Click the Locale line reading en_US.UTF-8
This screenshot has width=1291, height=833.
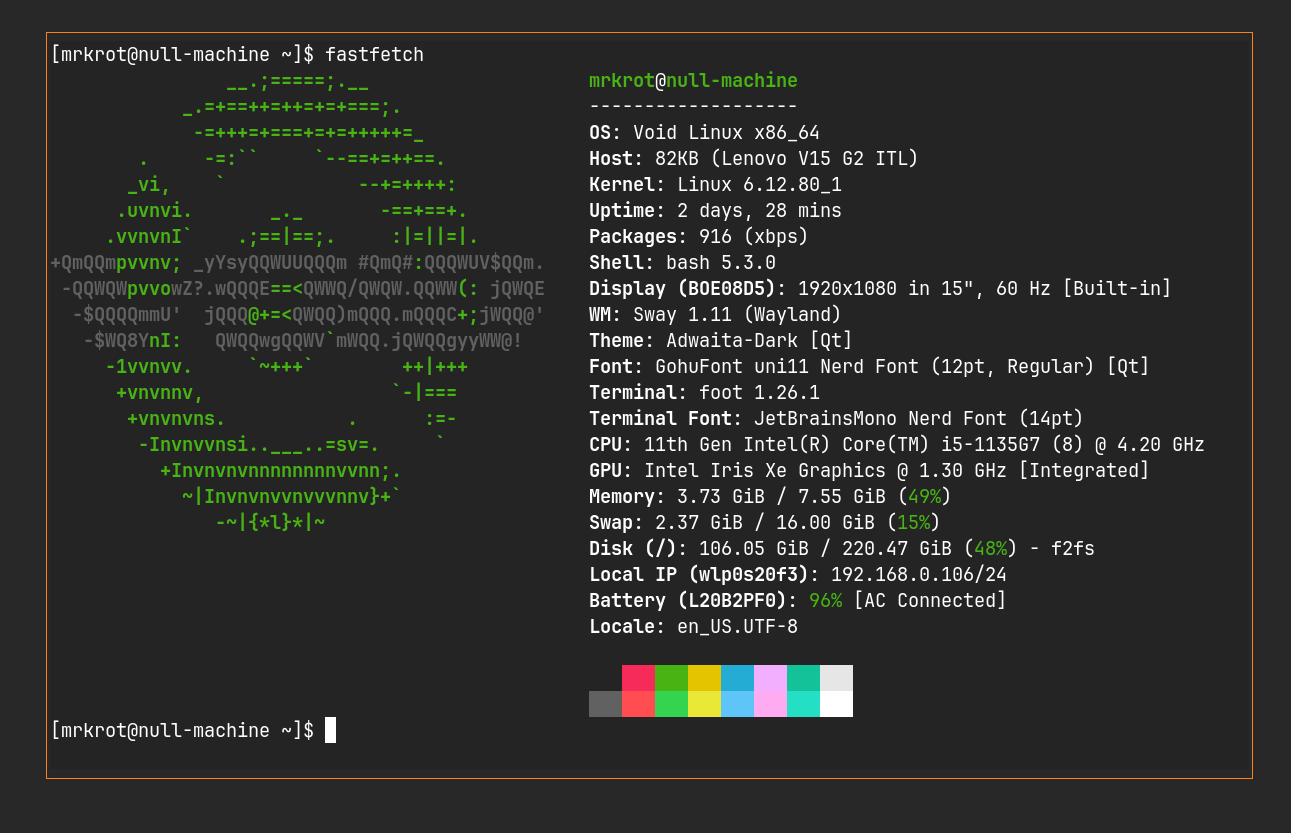coord(693,627)
